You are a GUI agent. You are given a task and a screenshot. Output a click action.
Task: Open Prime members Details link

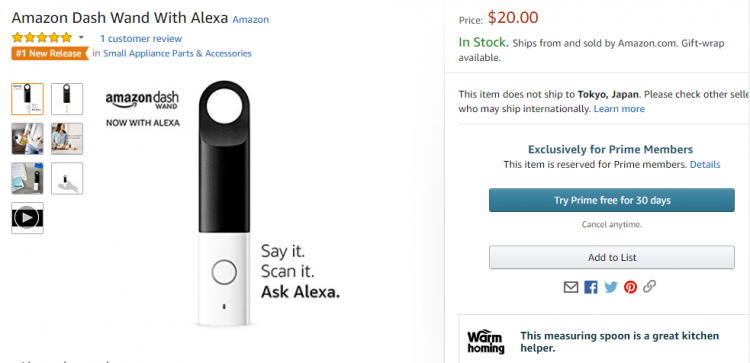click(705, 165)
